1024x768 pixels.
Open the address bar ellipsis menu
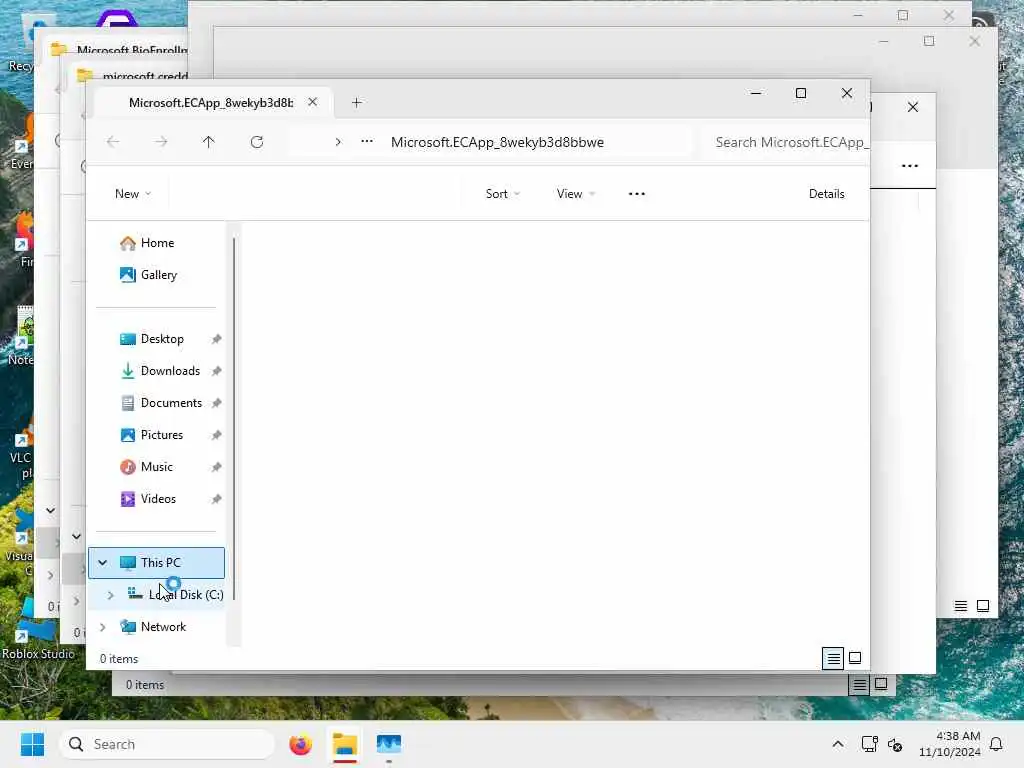click(367, 141)
